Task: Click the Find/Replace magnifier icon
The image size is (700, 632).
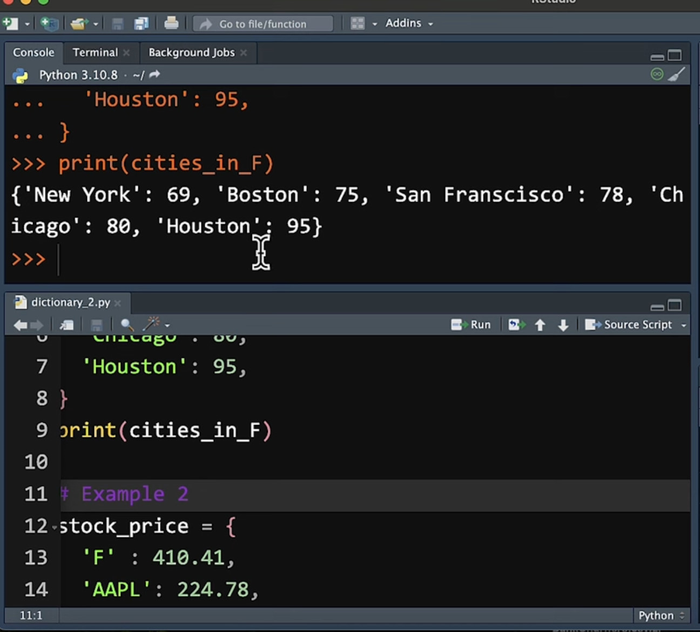Action: click(x=127, y=325)
